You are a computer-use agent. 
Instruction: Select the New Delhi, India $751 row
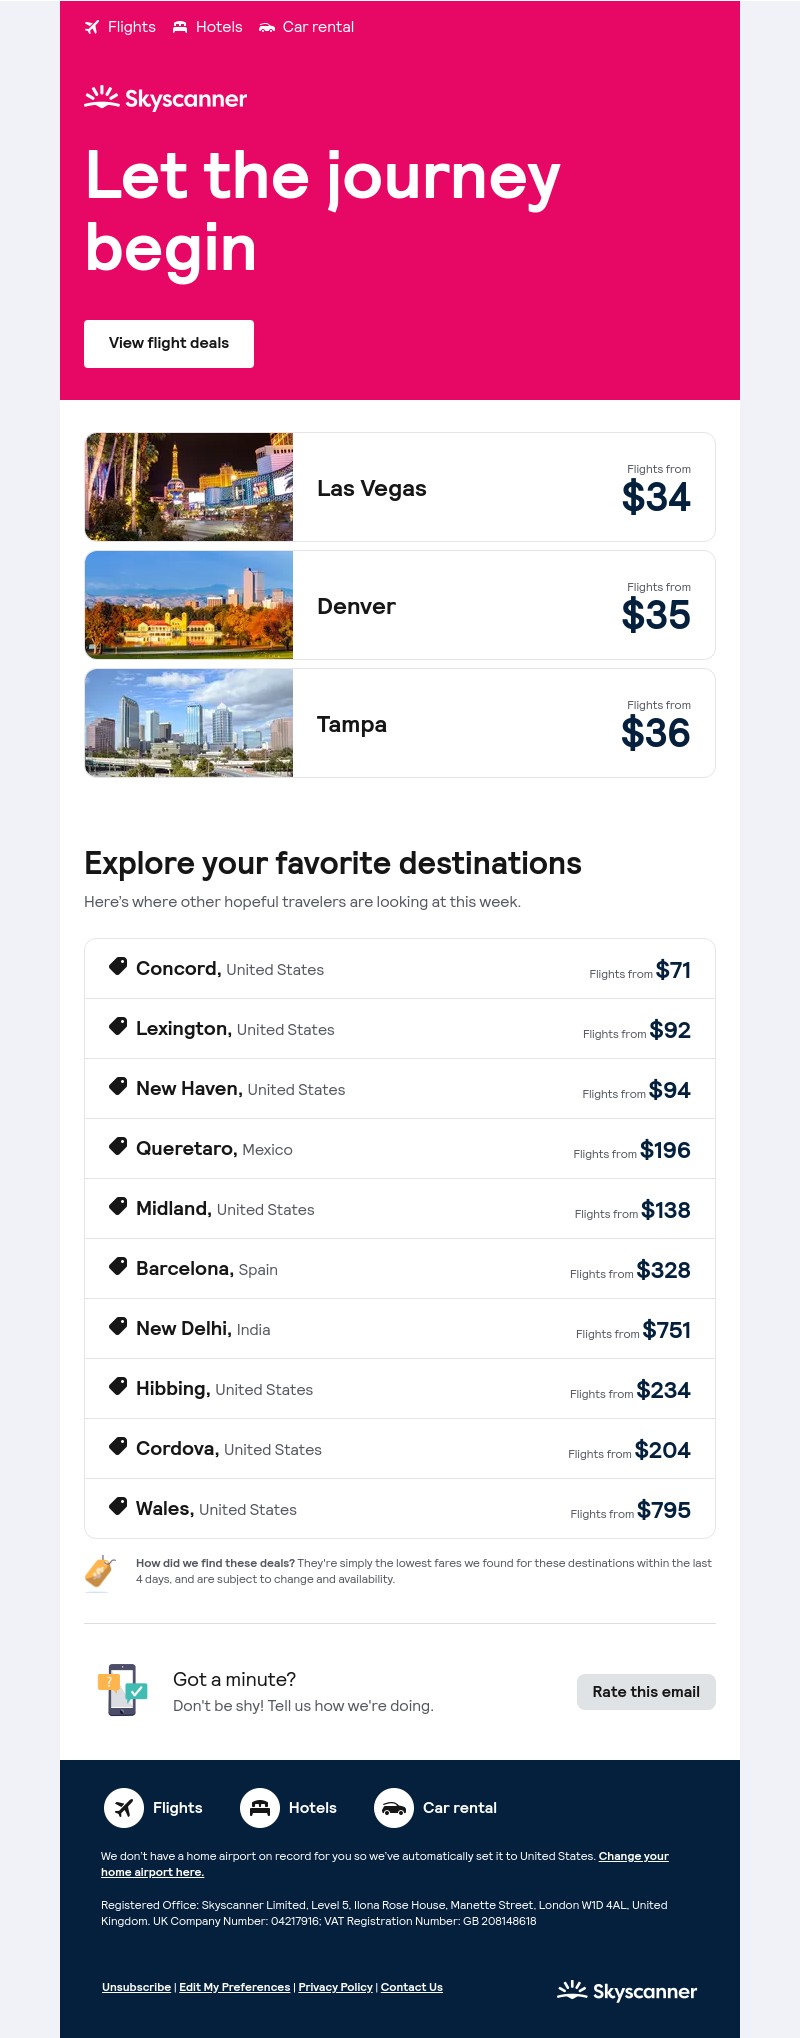point(400,1329)
